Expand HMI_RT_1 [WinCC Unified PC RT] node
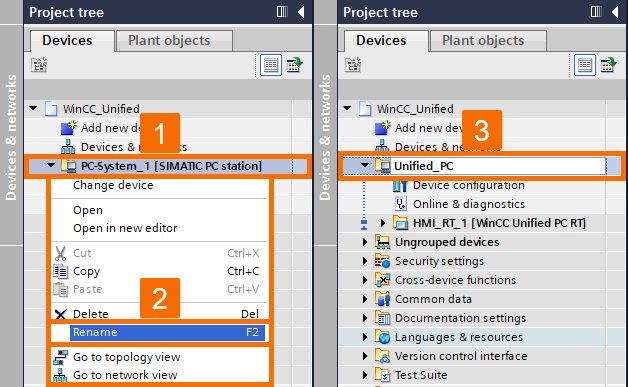628x387 pixels. [x=382, y=223]
